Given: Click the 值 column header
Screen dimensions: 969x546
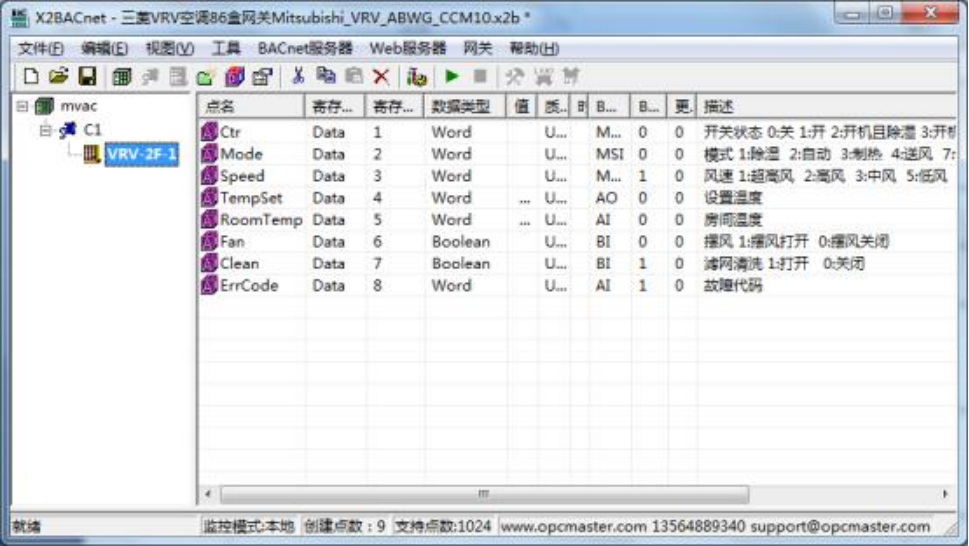Looking at the screenshot, I should tap(522, 106).
